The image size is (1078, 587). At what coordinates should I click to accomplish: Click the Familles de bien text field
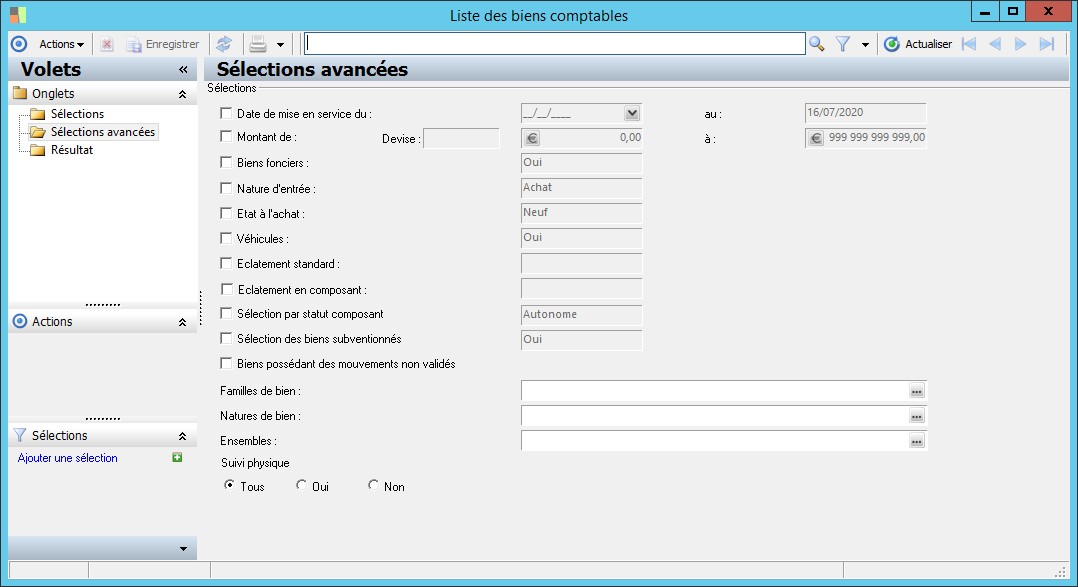pyautogui.click(x=714, y=391)
